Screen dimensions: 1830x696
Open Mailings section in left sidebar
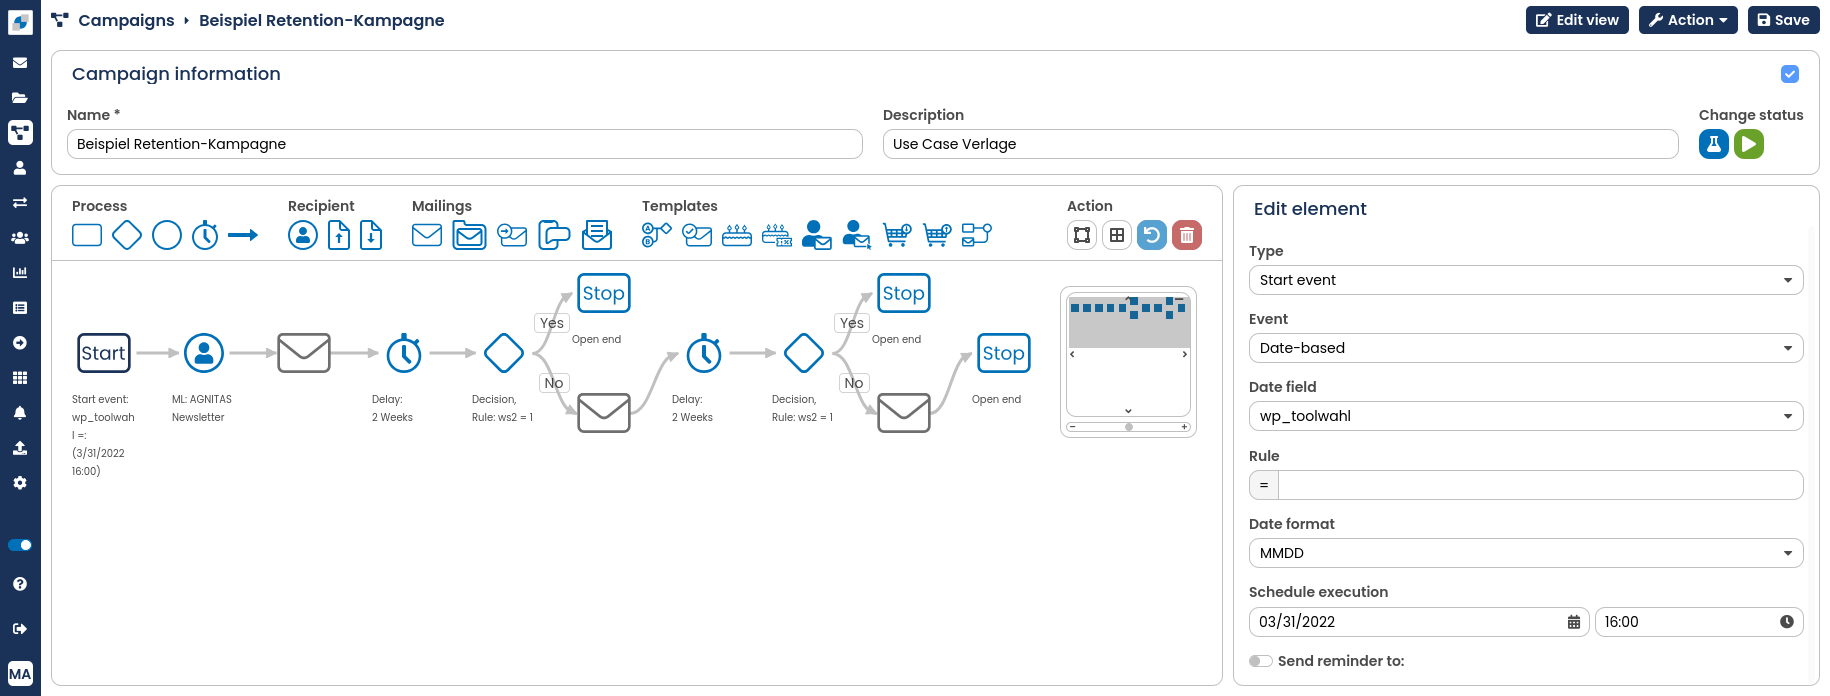20,63
